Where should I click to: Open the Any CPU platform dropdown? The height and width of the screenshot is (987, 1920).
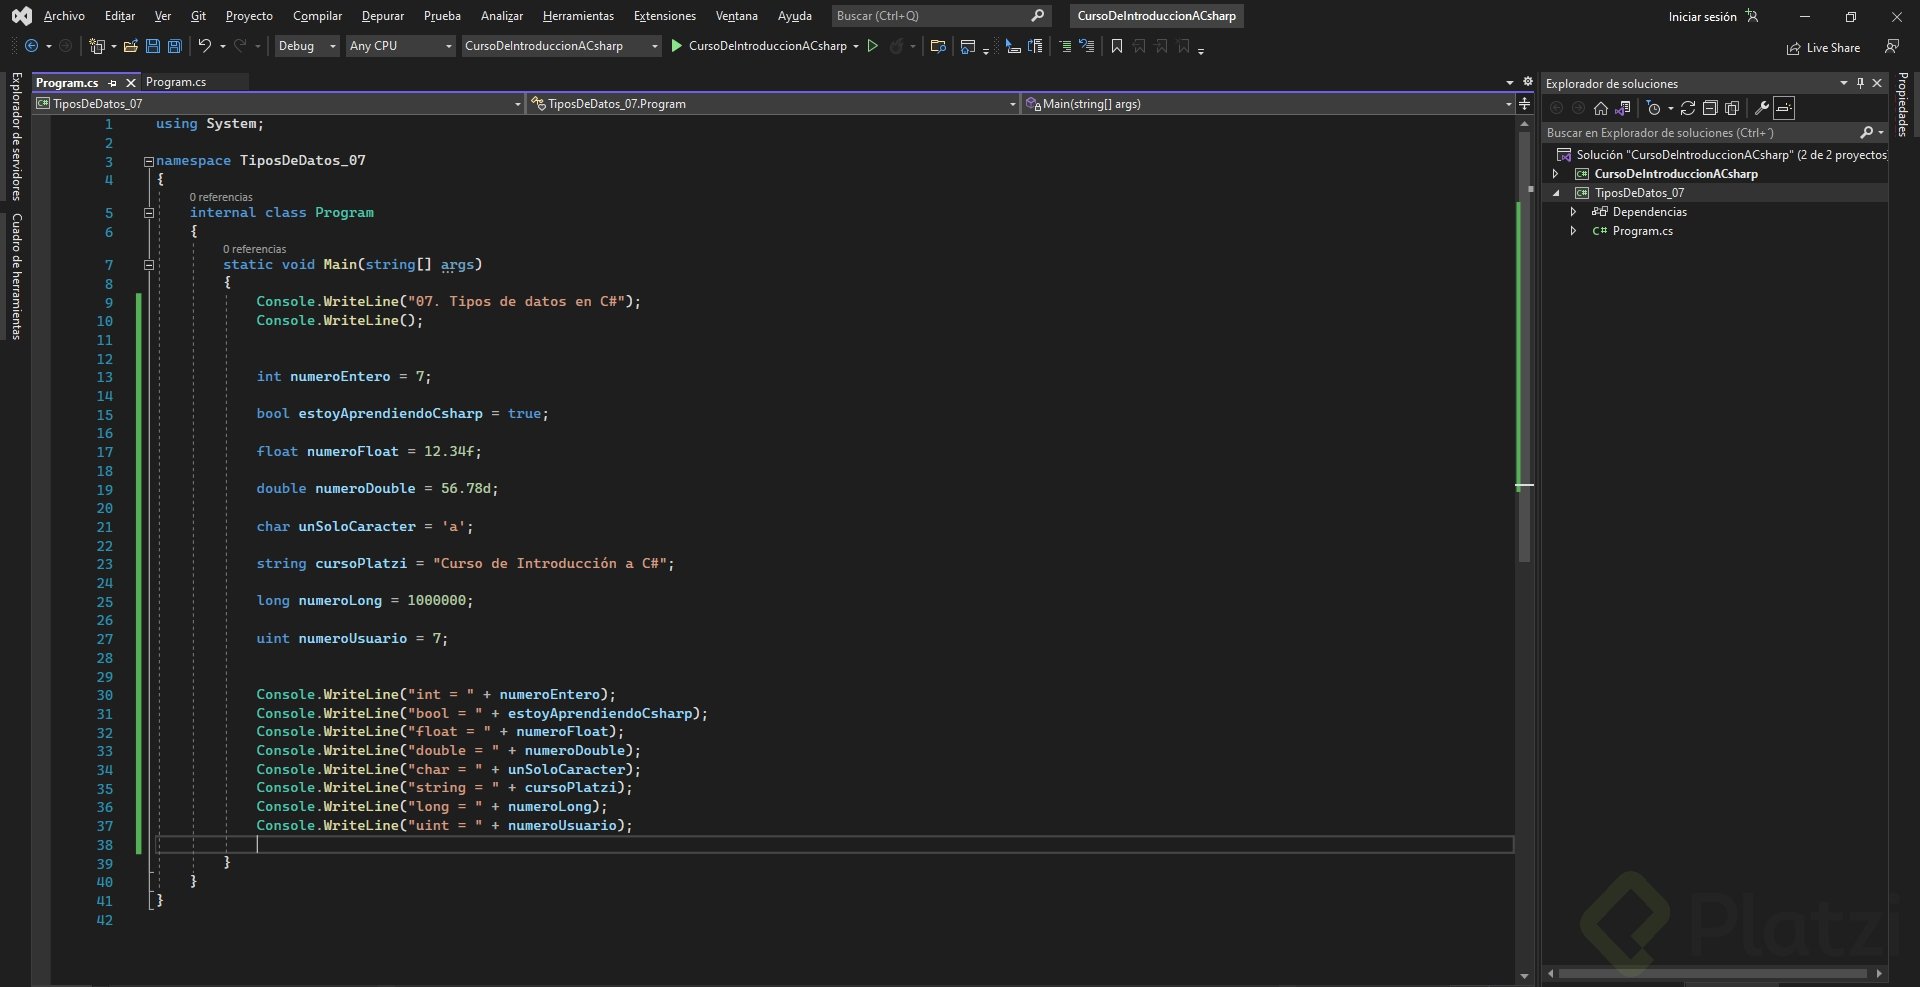[400, 46]
